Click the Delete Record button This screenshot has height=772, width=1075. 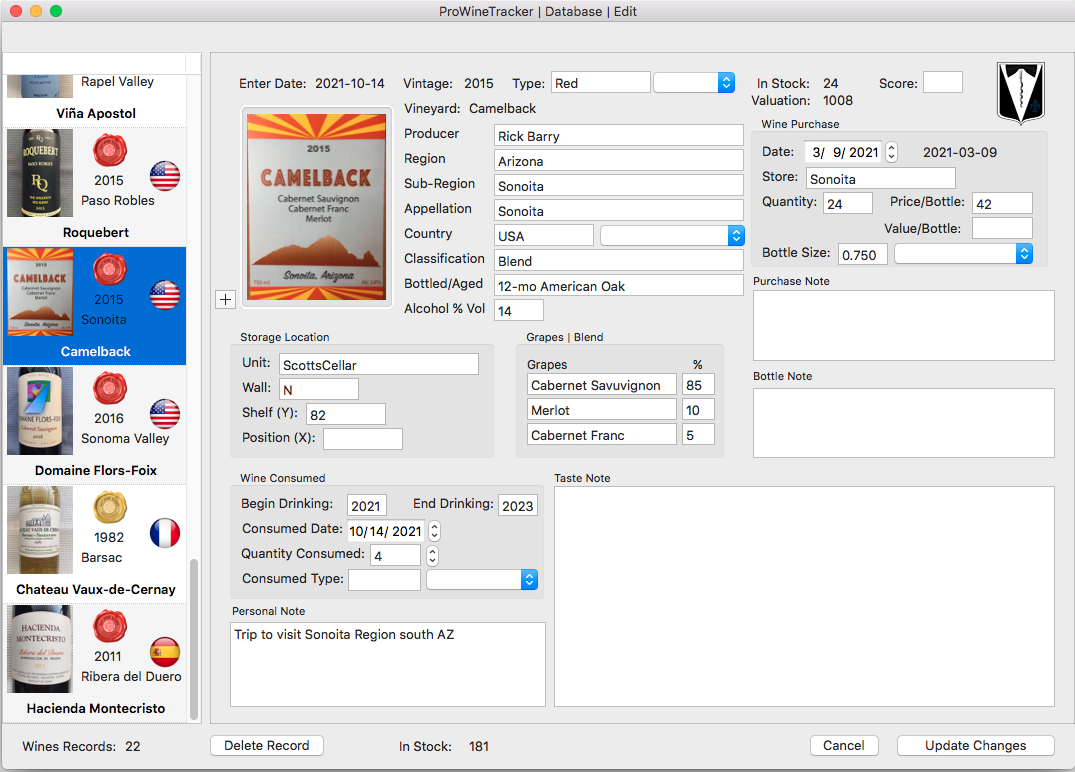(267, 745)
